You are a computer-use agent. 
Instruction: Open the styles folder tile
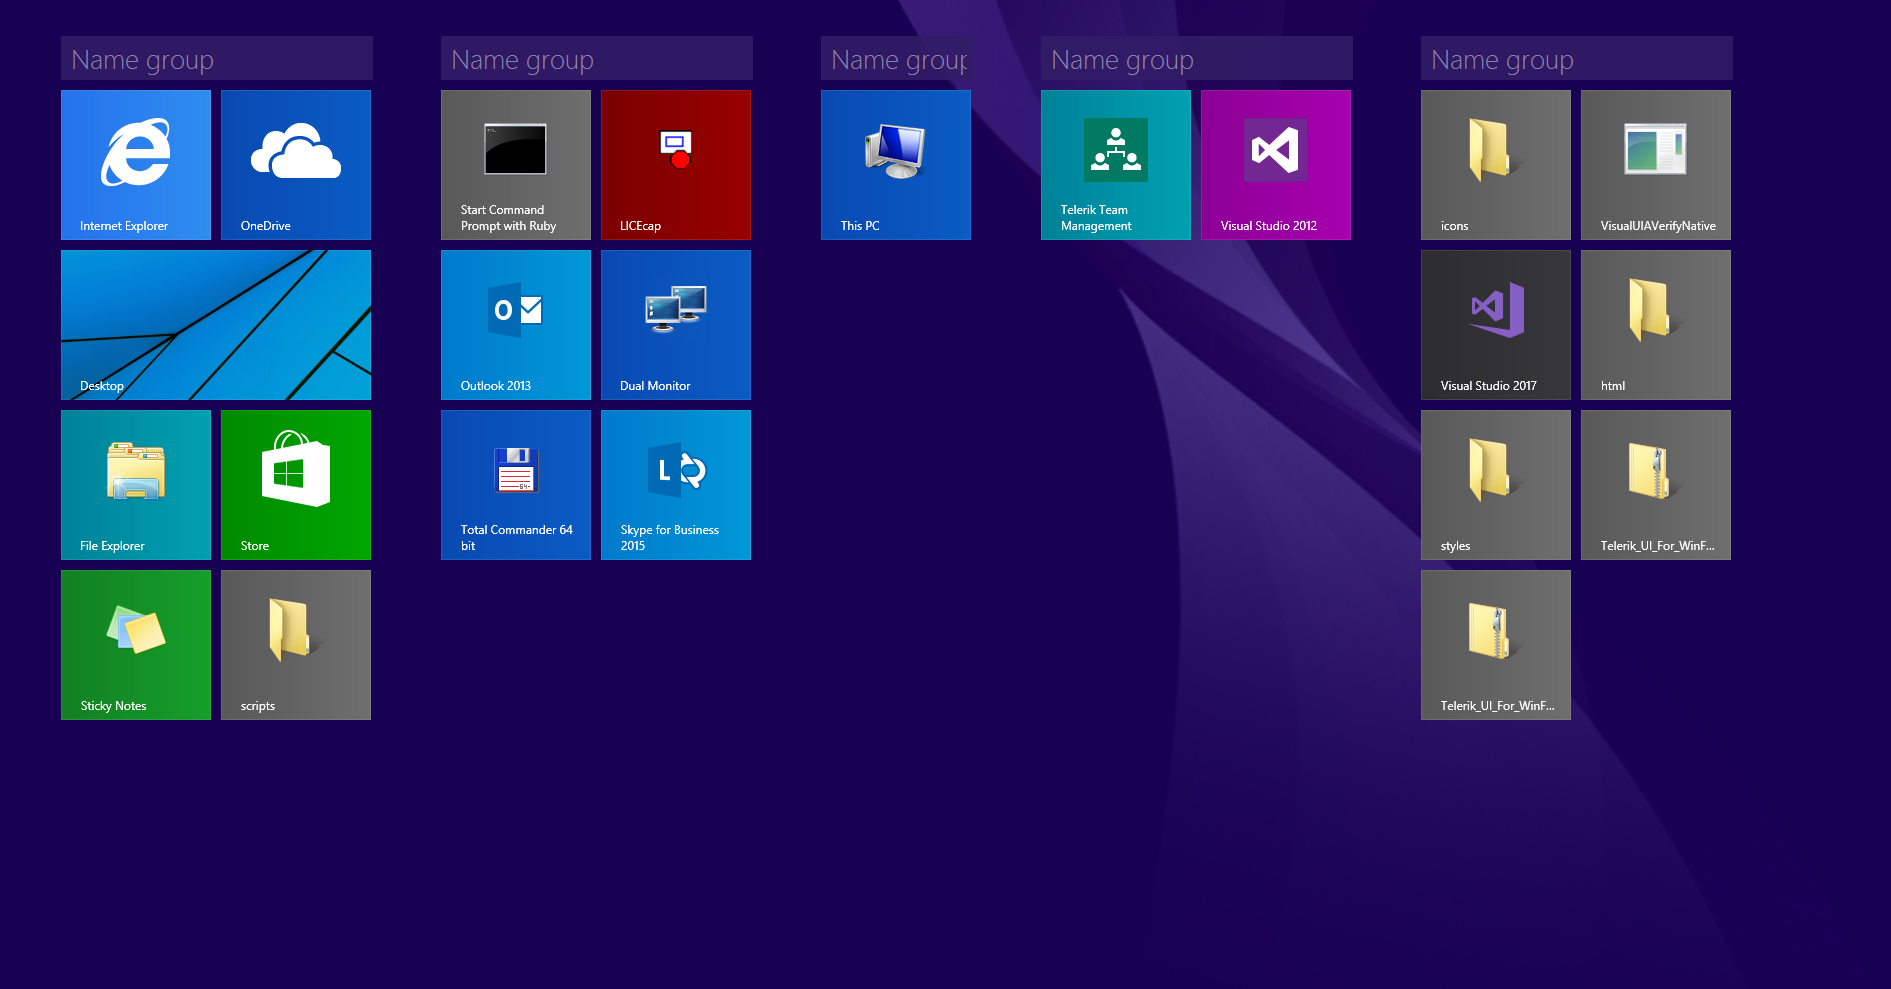1496,485
